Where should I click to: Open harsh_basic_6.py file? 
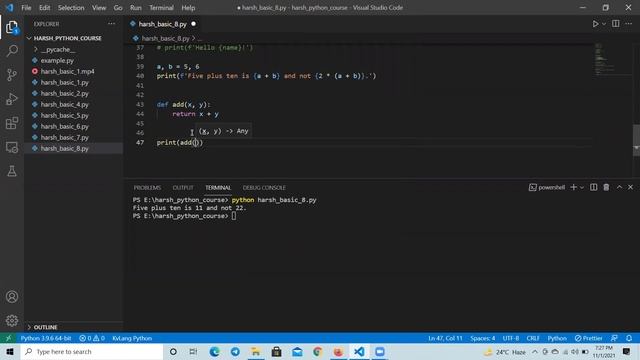pyautogui.click(x=64, y=127)
